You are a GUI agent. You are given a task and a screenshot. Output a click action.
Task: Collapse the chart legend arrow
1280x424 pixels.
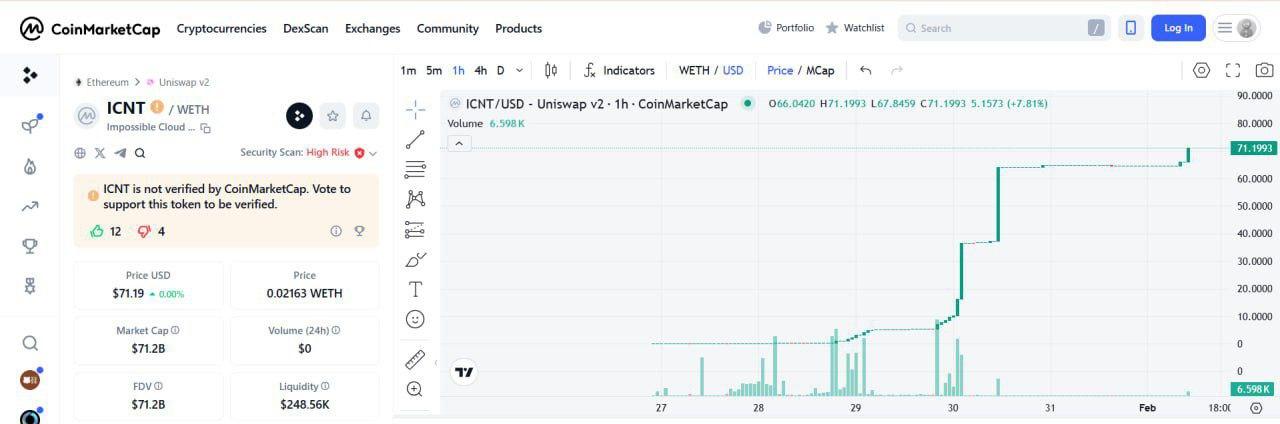458,143
